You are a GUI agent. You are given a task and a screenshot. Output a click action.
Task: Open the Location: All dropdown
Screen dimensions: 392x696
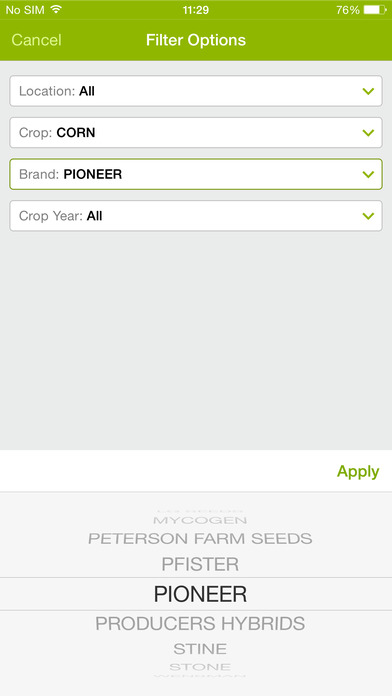(x=196, y=91)
